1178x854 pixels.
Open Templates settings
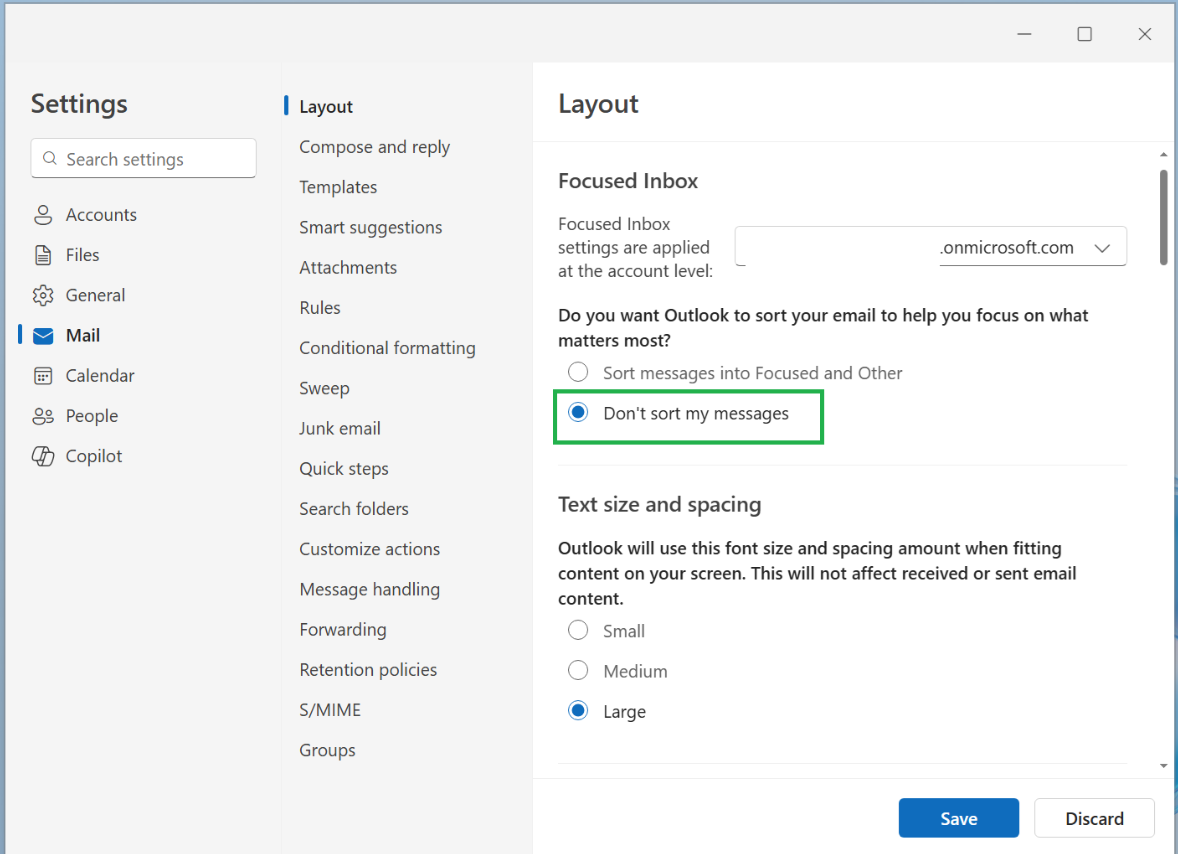click(x=338, y=187)
